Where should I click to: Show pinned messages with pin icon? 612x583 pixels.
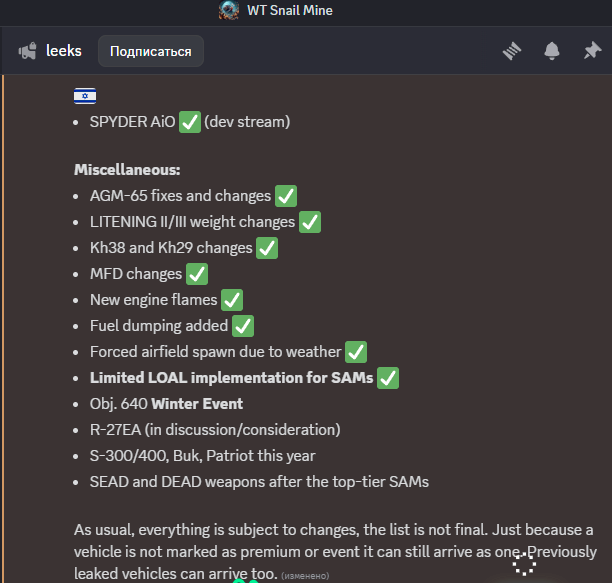tap(591, 51)
